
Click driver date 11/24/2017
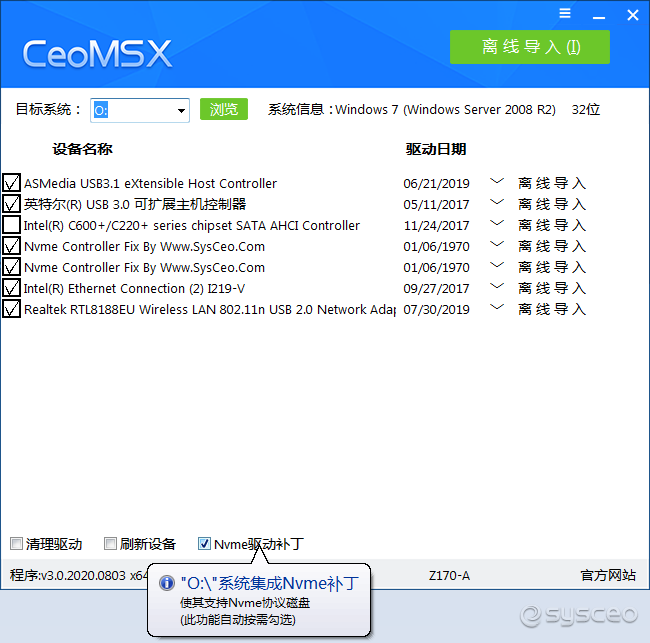point(436,226)
